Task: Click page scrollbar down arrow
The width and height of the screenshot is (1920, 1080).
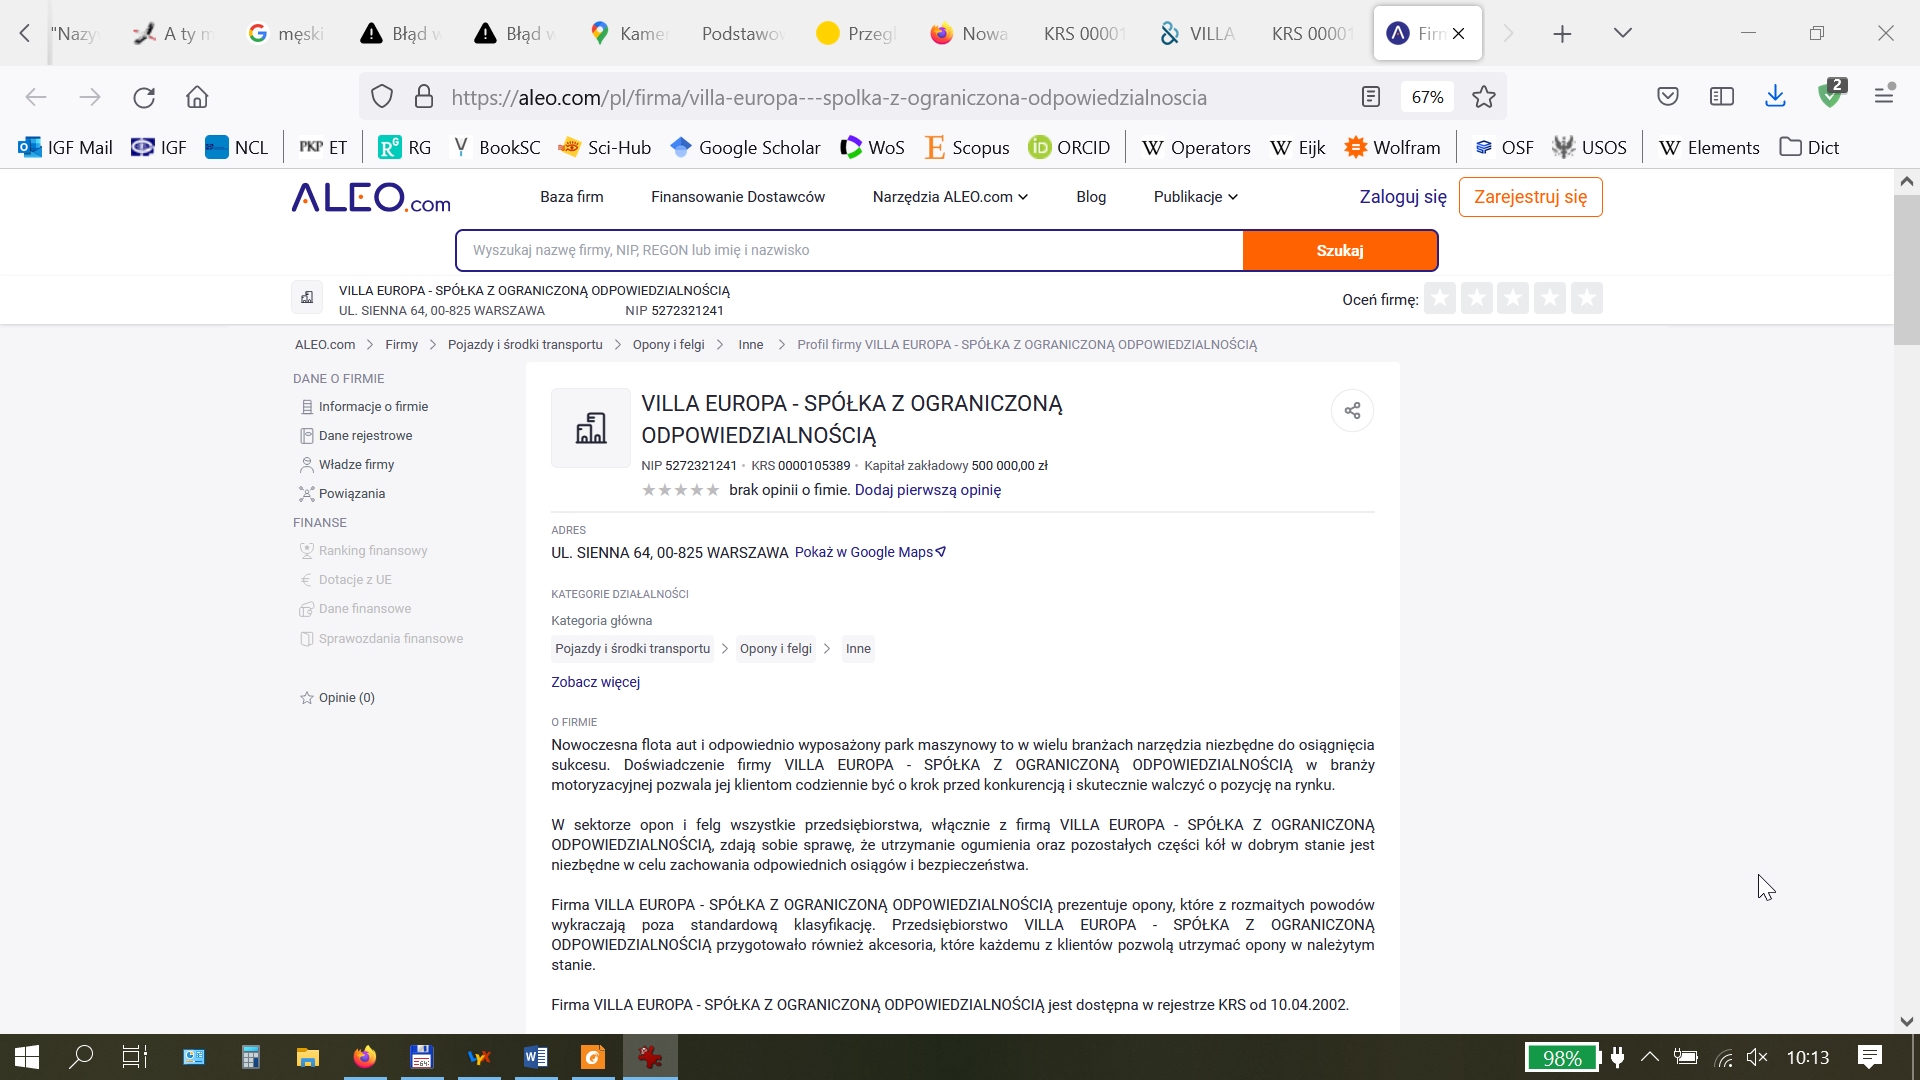Action: pos(1907,1021)
